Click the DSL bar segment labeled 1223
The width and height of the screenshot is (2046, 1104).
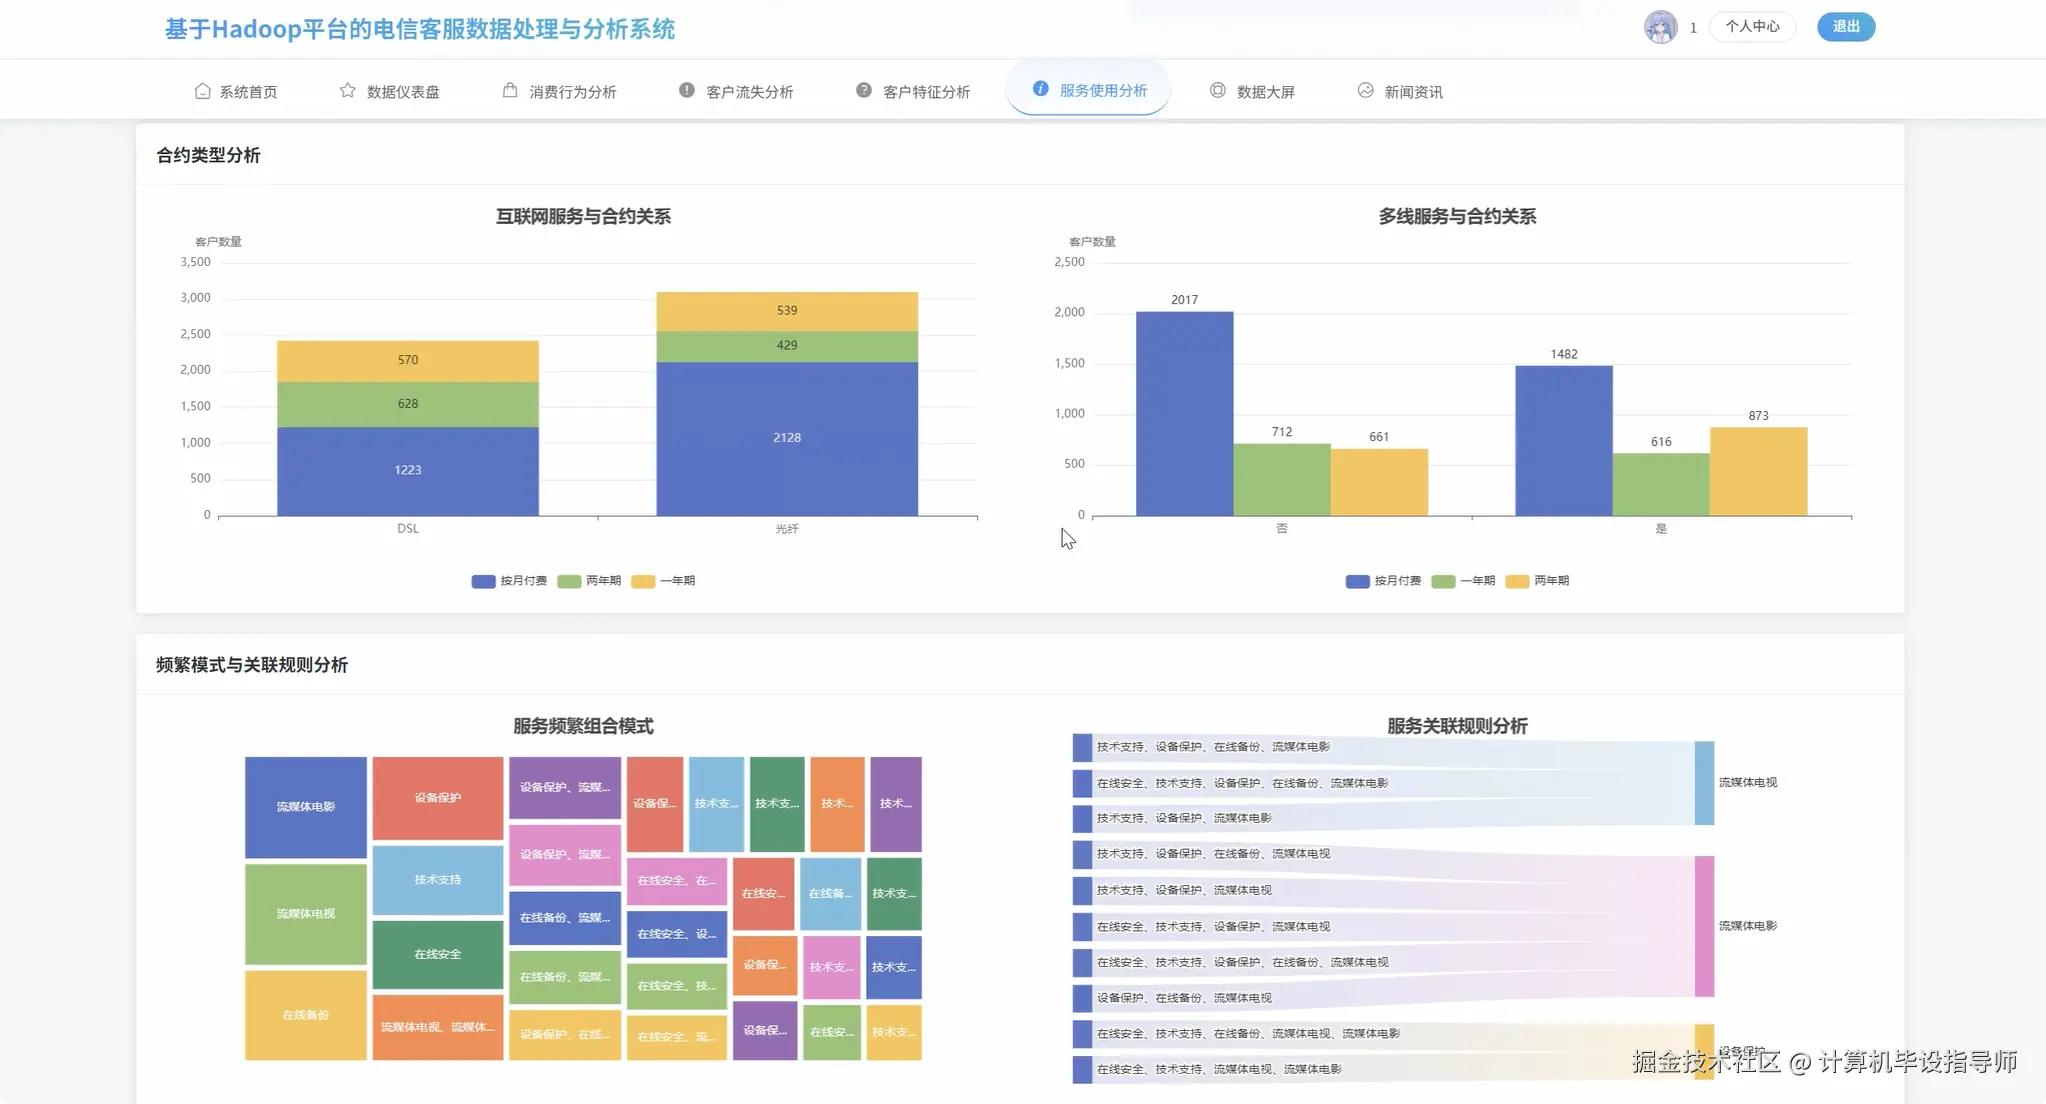(408, 471)
